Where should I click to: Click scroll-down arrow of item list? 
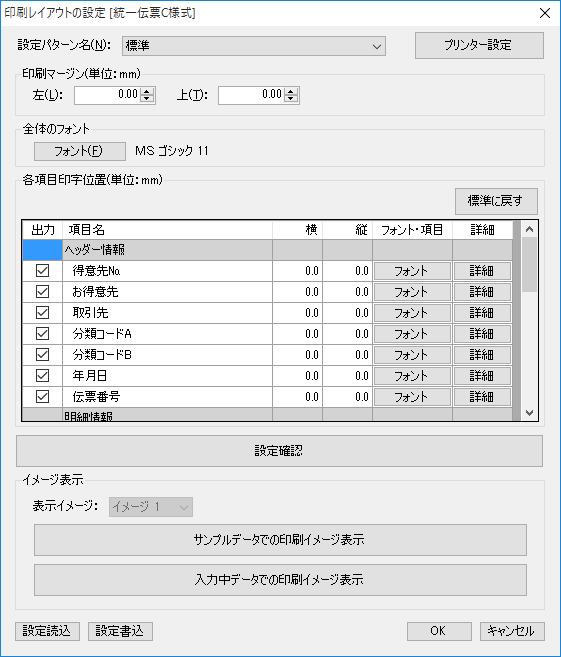point(529,413)
